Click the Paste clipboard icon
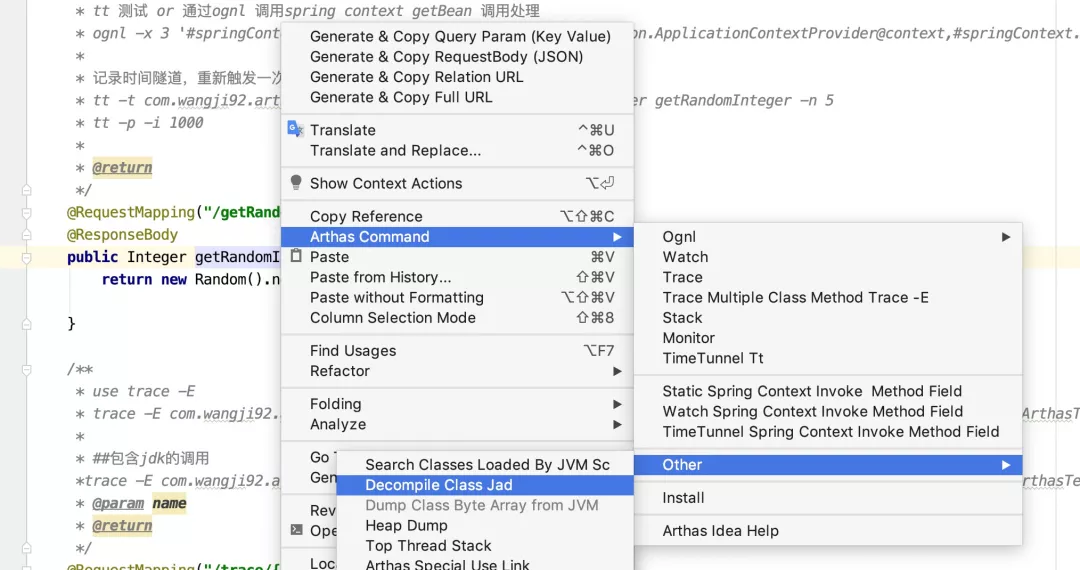The width and height of the screenshot is (1080, 570). pos(295,256)
